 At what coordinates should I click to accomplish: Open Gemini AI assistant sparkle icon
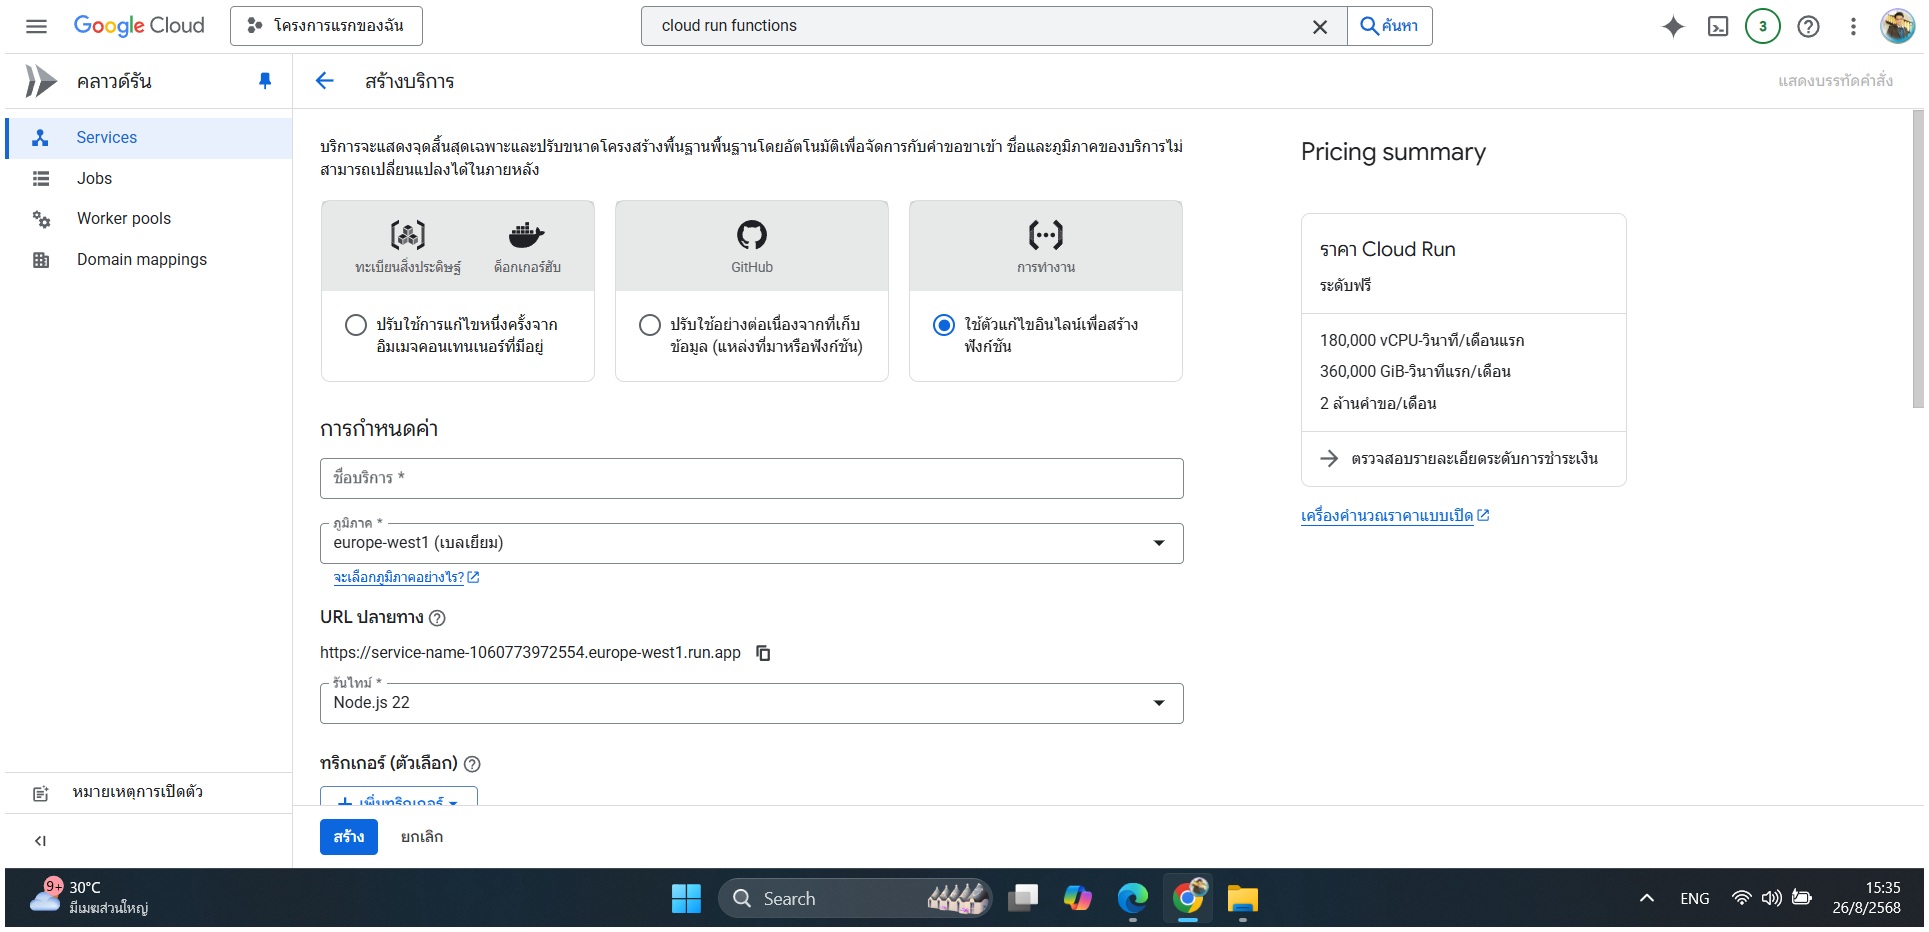pyautogui.click(x=1673, y=27)
